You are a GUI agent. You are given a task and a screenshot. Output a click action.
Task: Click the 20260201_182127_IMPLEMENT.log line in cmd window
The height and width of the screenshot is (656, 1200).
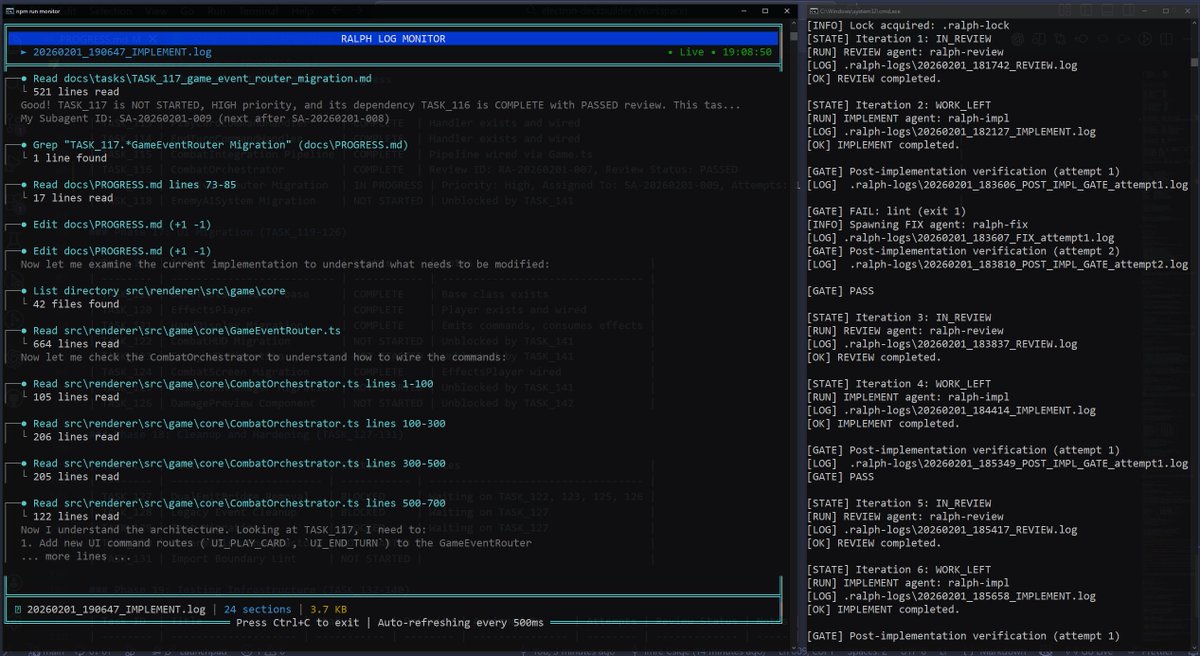(951, 131)
